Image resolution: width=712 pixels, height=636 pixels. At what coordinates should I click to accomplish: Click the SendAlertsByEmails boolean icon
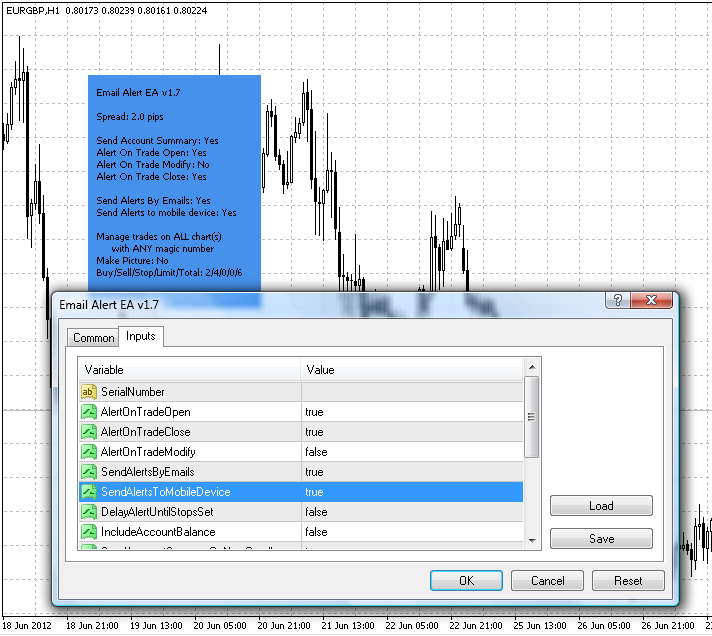(x=89, y=472)
